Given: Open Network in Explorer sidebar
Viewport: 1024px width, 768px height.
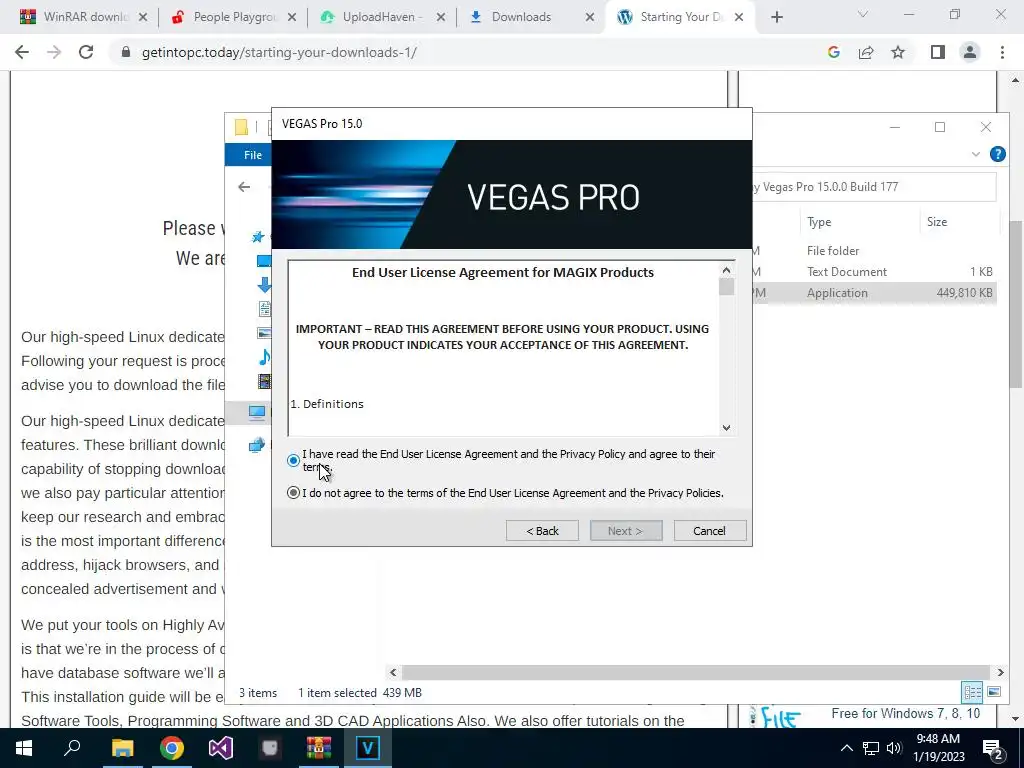Looking at the screenshot, I should click(x=257, y=445).
